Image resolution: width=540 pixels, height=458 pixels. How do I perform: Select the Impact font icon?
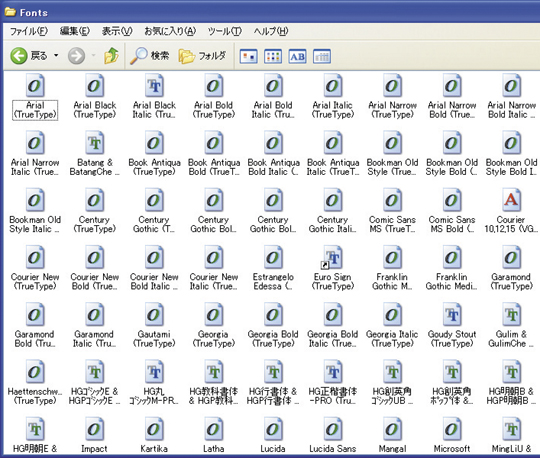[95, 429]
